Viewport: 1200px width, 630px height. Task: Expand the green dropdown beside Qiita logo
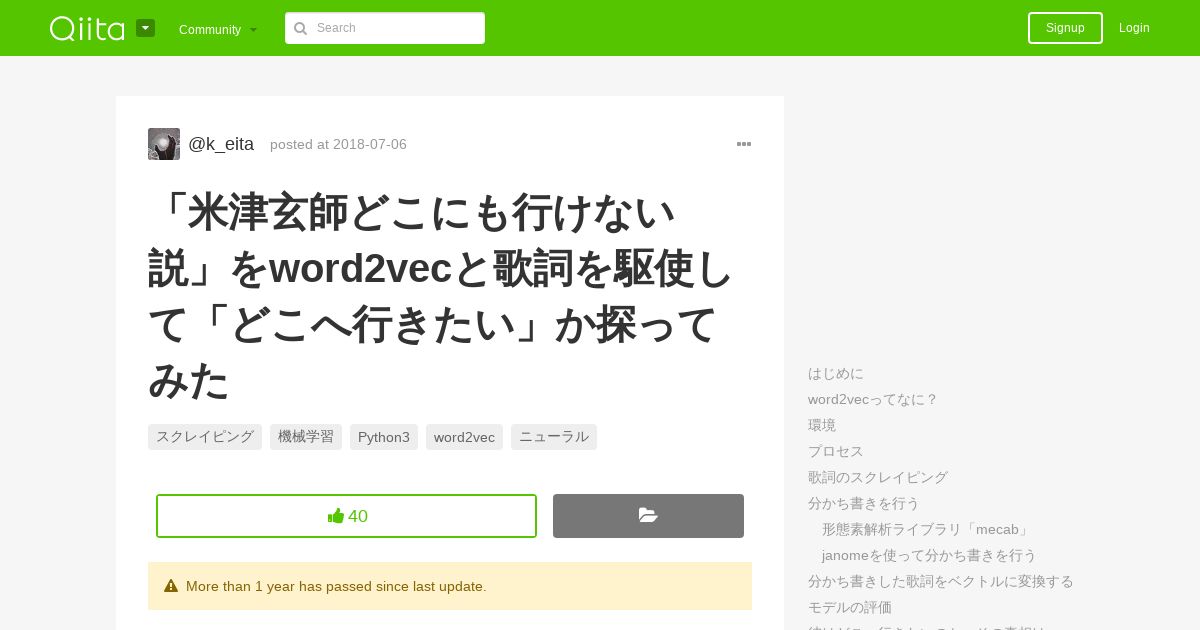click(x=145, y=28)
